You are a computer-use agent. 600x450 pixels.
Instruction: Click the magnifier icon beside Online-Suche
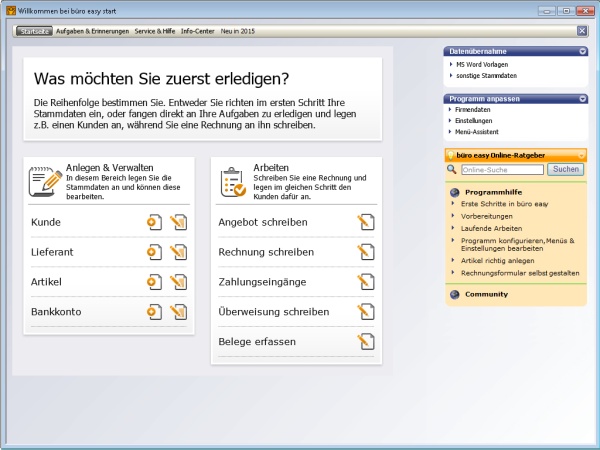(452, 169)
